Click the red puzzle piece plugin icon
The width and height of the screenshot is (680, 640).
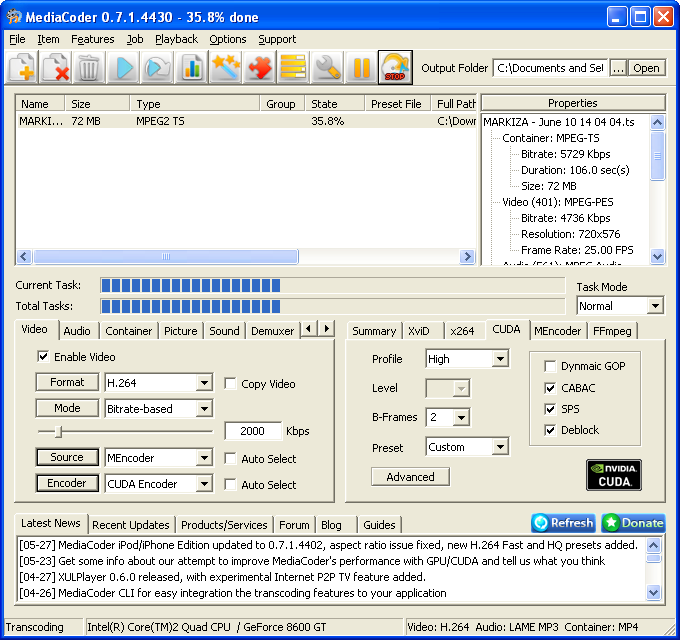click(260, 68)
